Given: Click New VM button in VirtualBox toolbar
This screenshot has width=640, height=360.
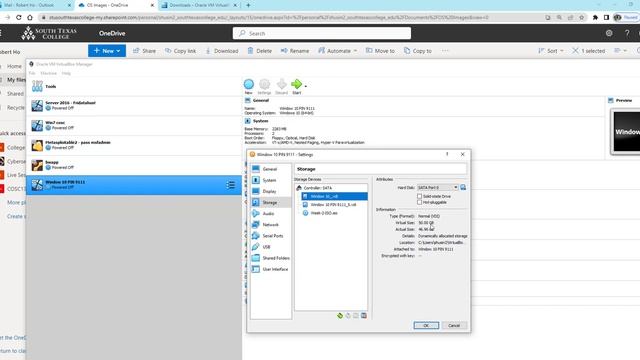Looking at the screenshot, I should coord(249,87).
